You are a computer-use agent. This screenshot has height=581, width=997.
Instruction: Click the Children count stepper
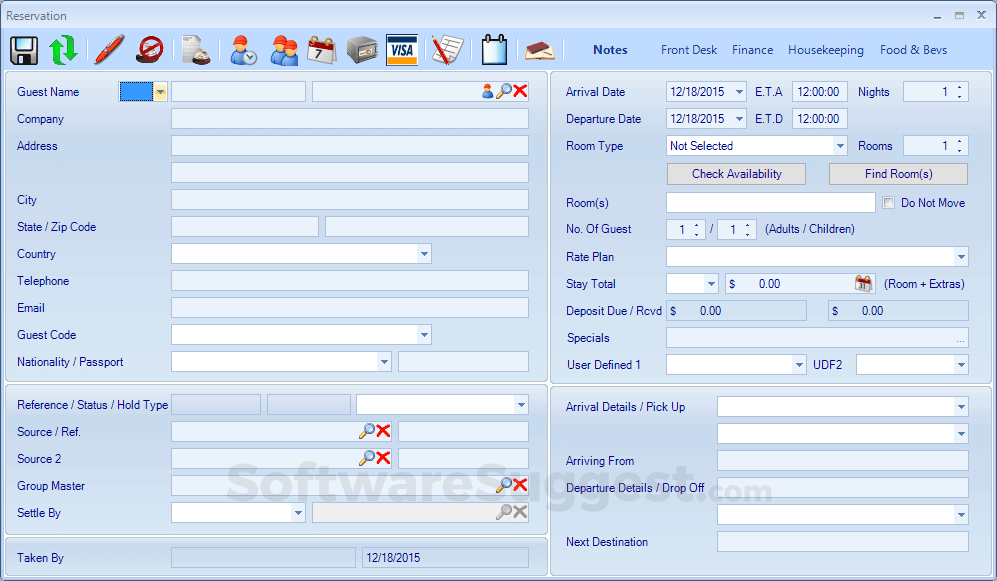point(748,229)
